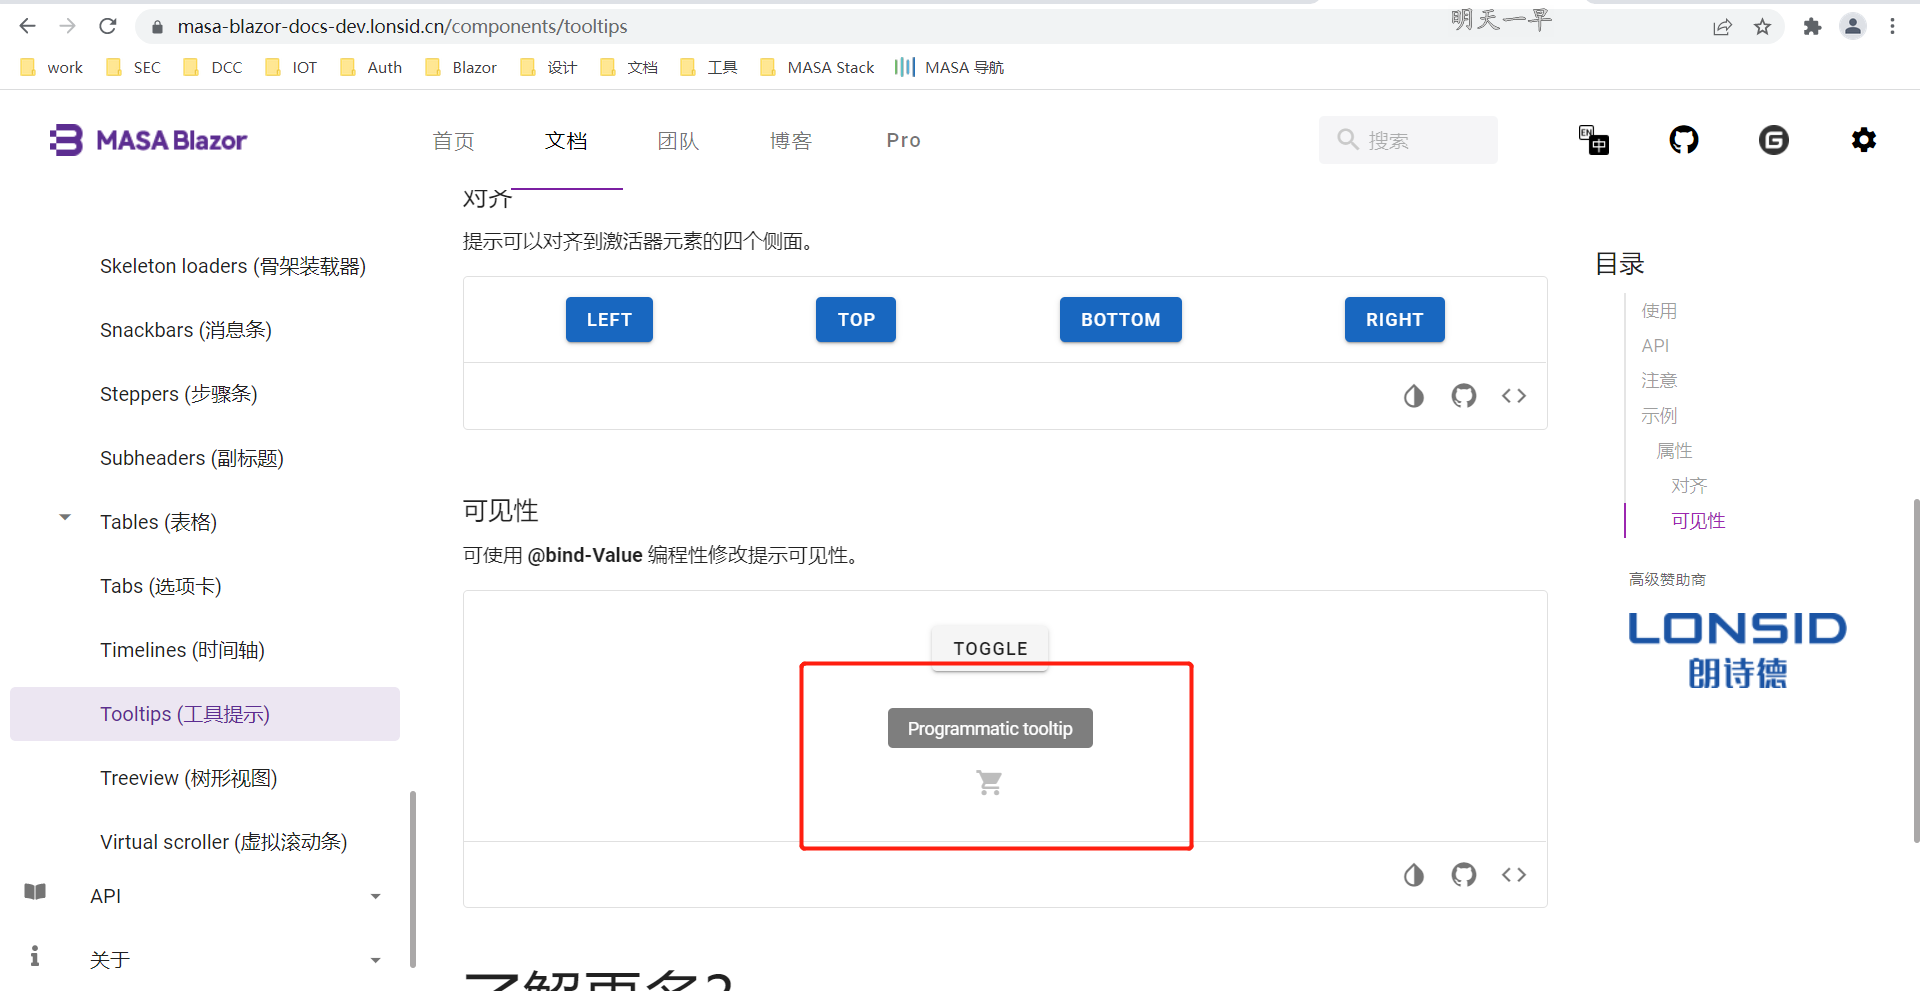This screenshot has height=991, width=1920.
Task: Open the 博客 nav tab
Action: tap(791, 141)
